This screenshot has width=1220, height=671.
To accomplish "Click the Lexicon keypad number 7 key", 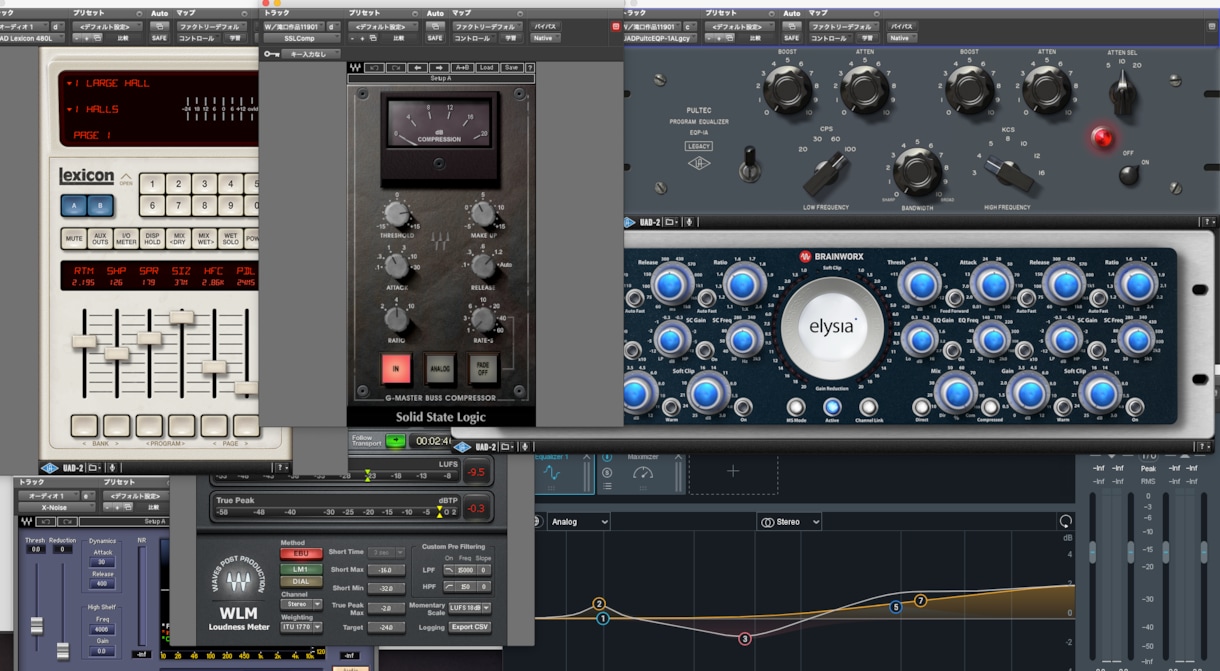I will (179, 207).
